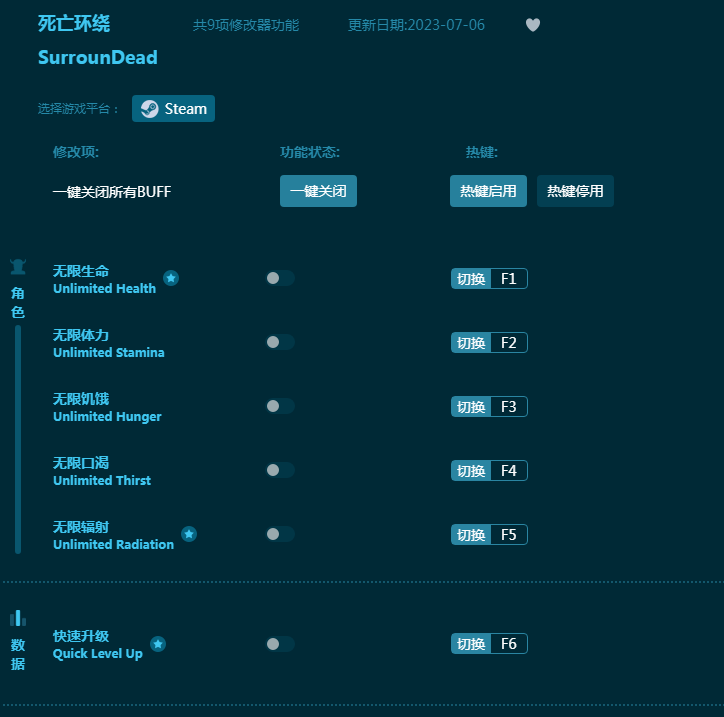Toggle Unlimited Health switch on
The image size is (724, 717).
click(280, 278)
